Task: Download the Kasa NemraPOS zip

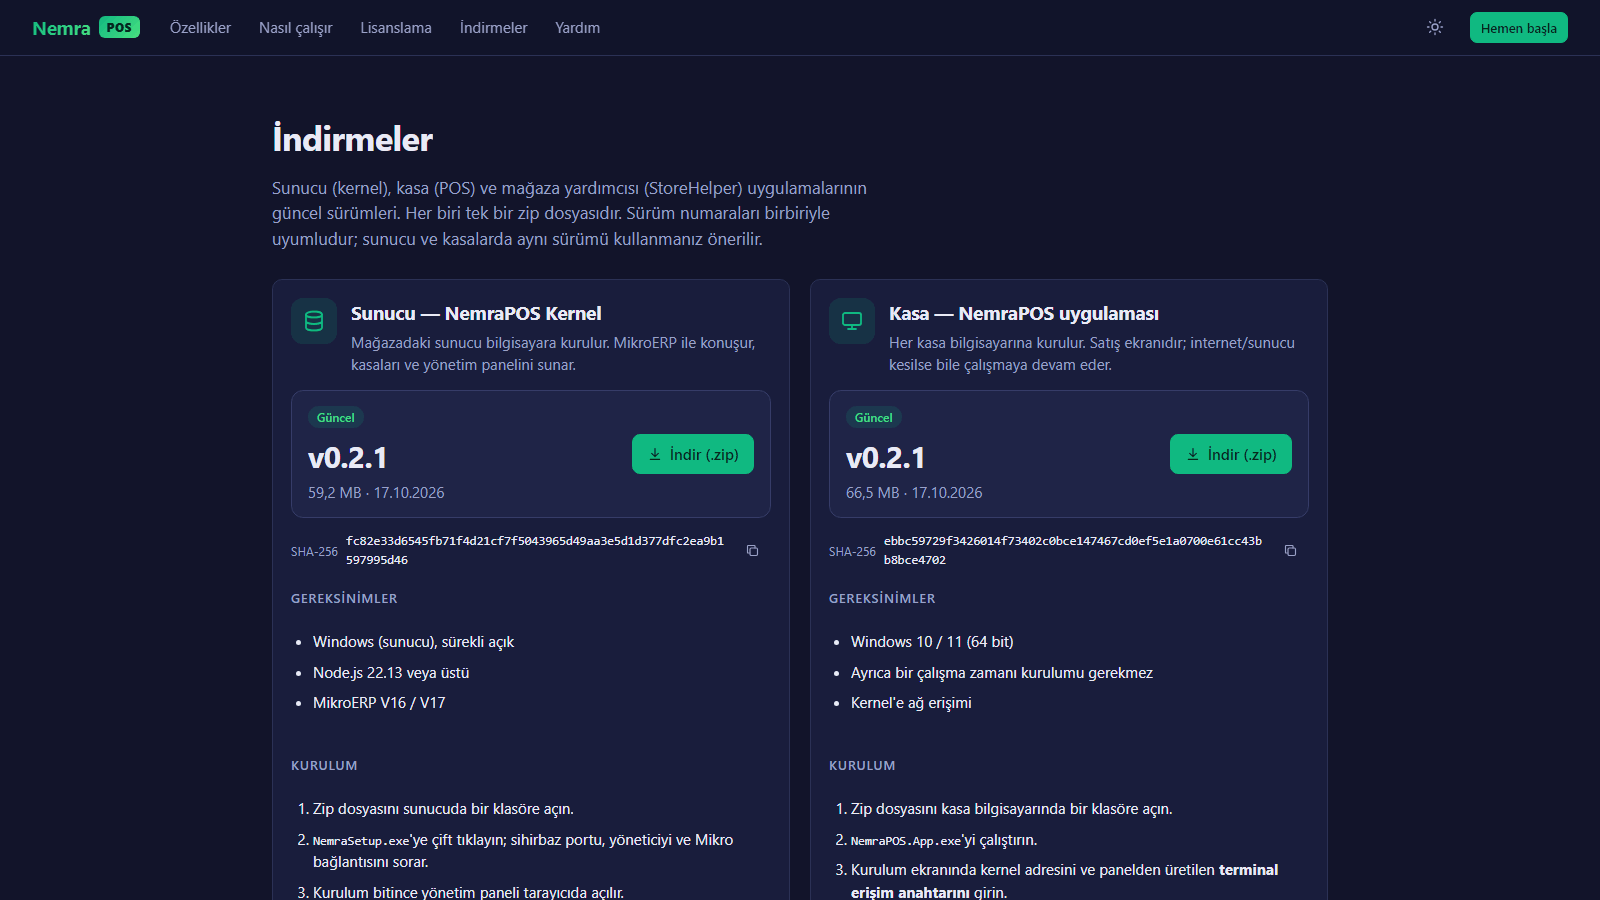Action: click(x=1231, y=454)
